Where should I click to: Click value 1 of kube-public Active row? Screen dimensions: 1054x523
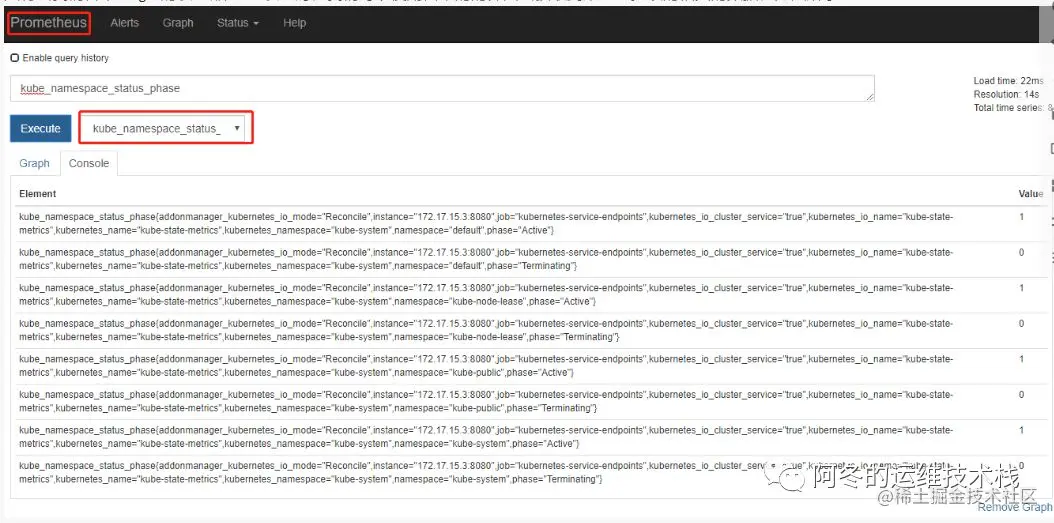pyautogui.click(x=1022, y=360)
